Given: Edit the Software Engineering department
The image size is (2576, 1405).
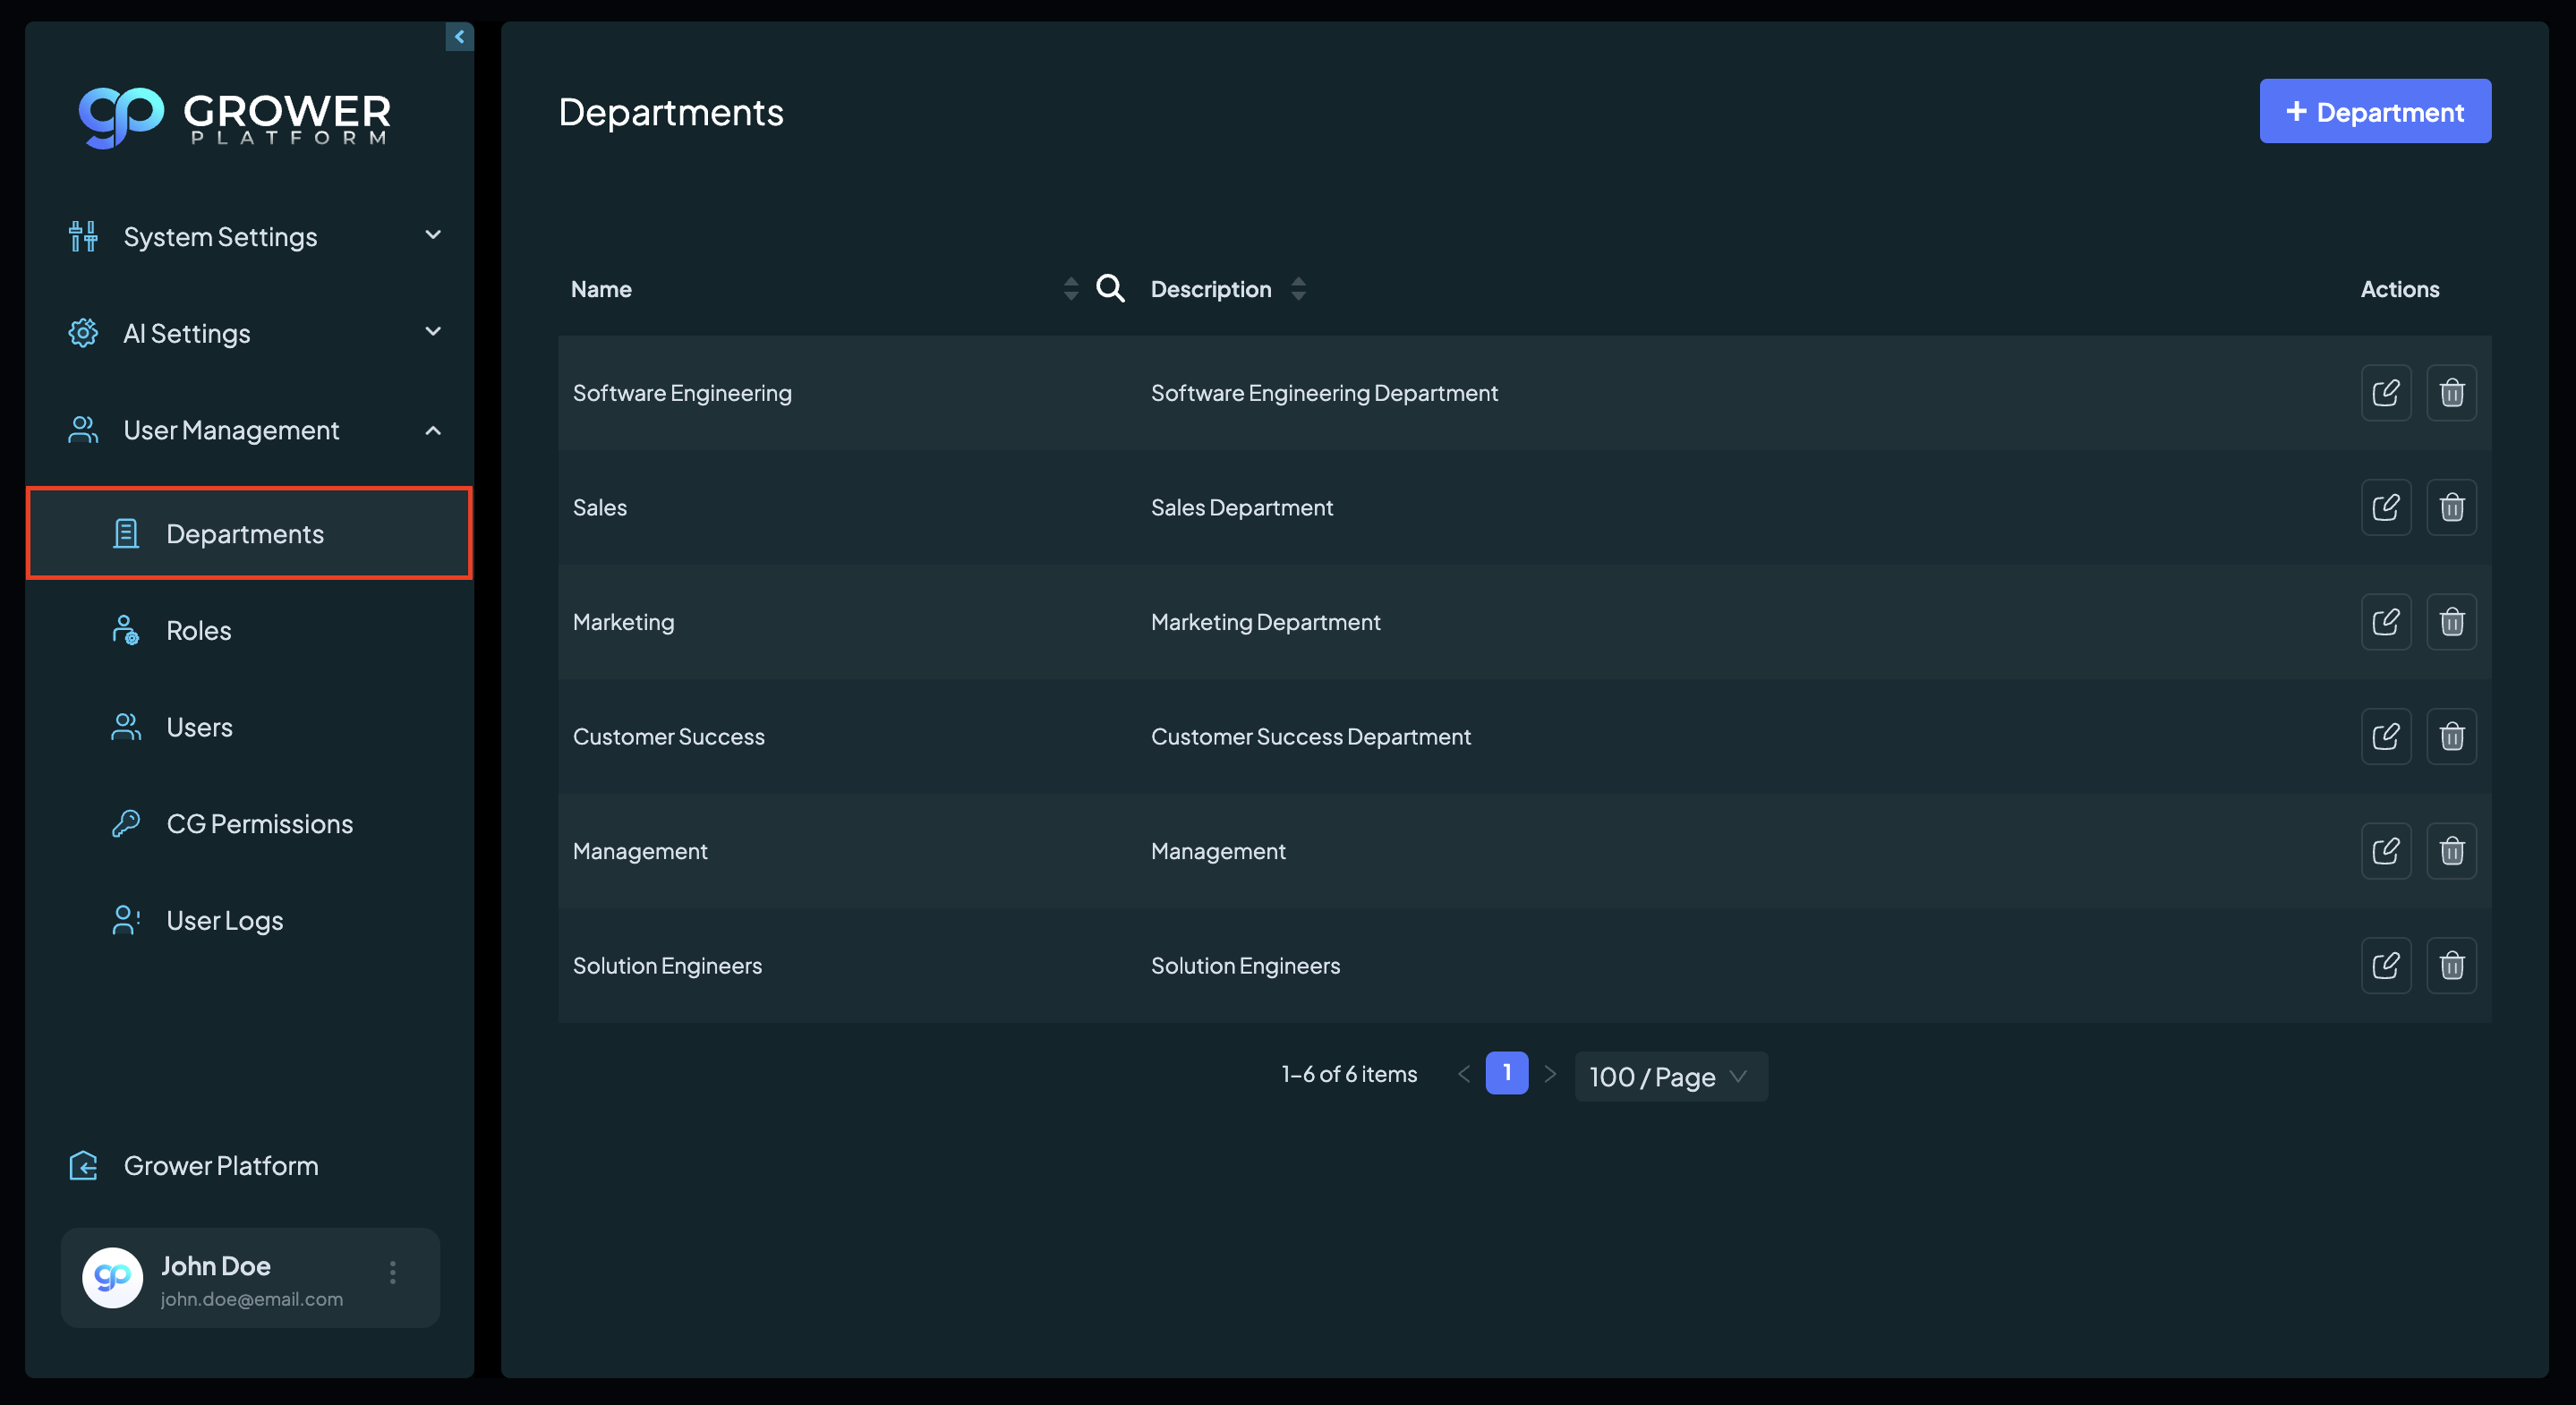Looking at the screenshot, I should (2386, 393).
